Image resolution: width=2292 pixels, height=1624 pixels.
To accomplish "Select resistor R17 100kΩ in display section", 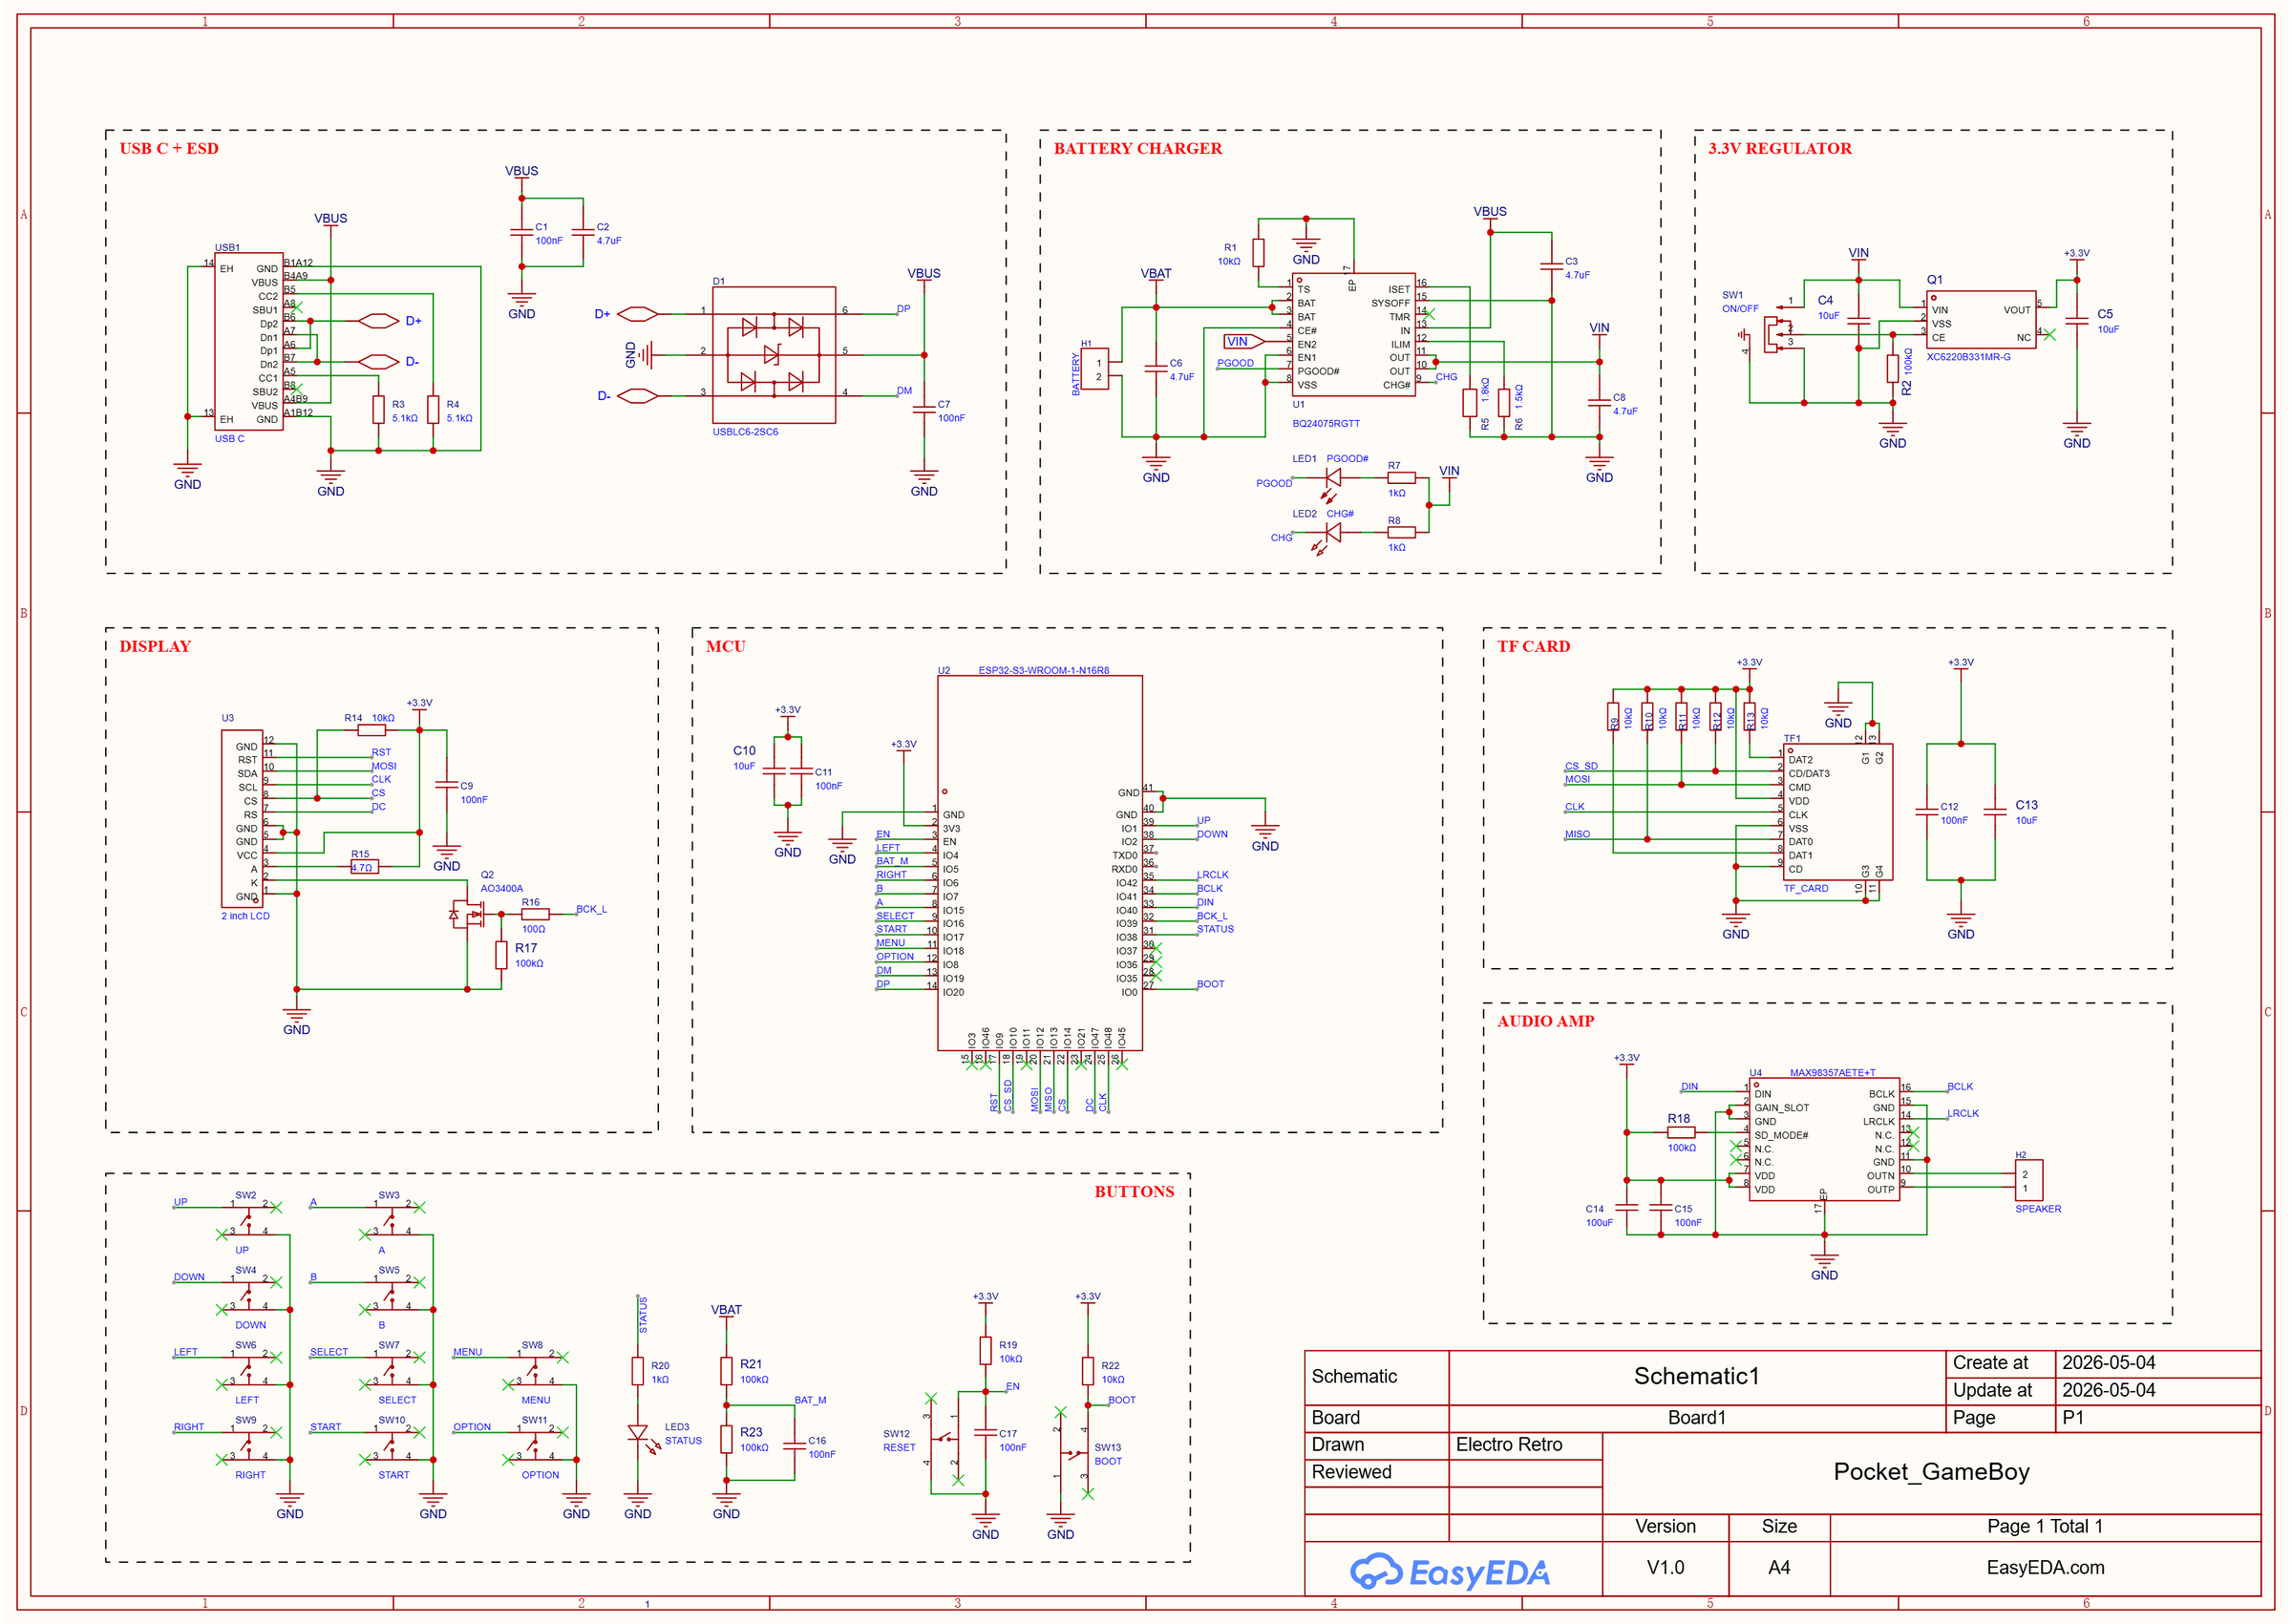I will click(x=501, y=955).
